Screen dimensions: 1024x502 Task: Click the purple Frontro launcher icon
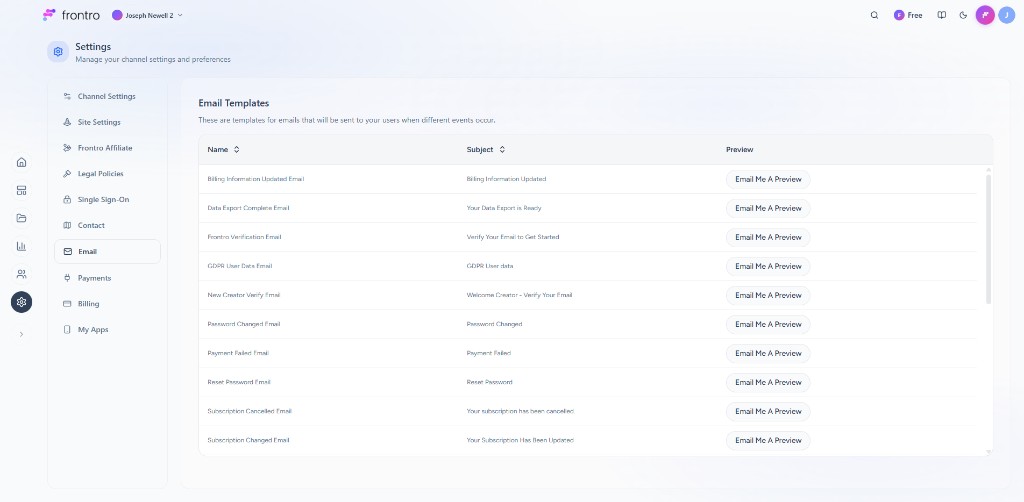(x=985, y=15)
